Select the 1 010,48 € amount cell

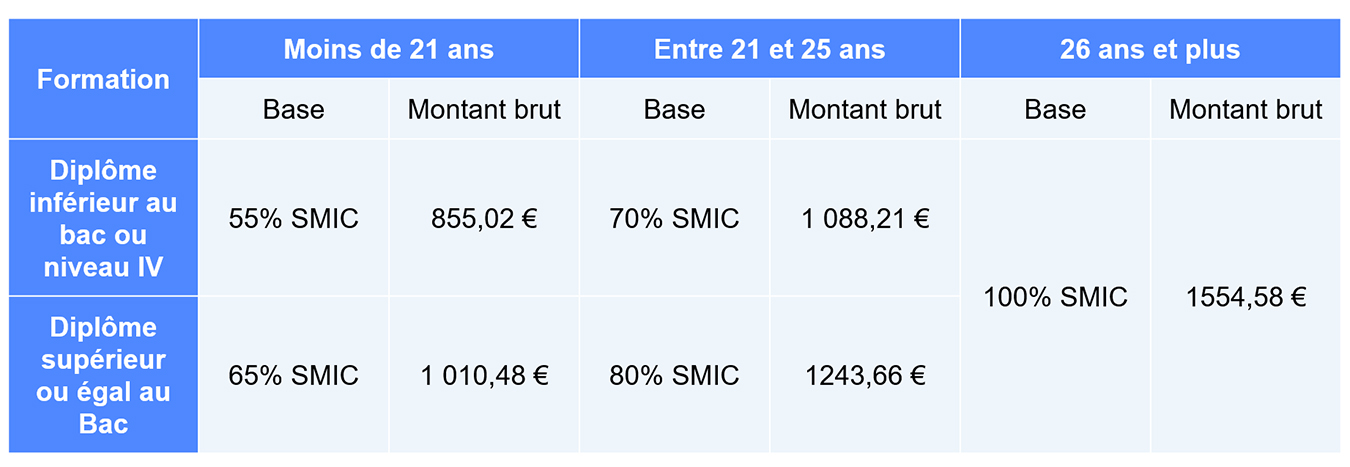(484, 375)
